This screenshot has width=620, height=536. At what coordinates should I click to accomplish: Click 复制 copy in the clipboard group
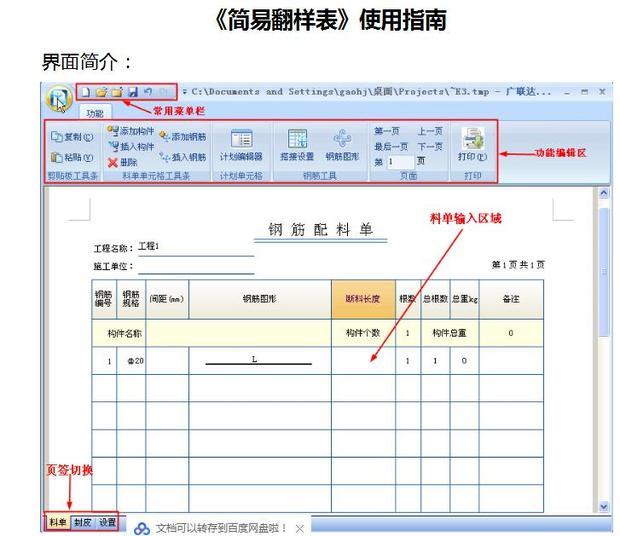pyautogui.click(x=72, y=137)
